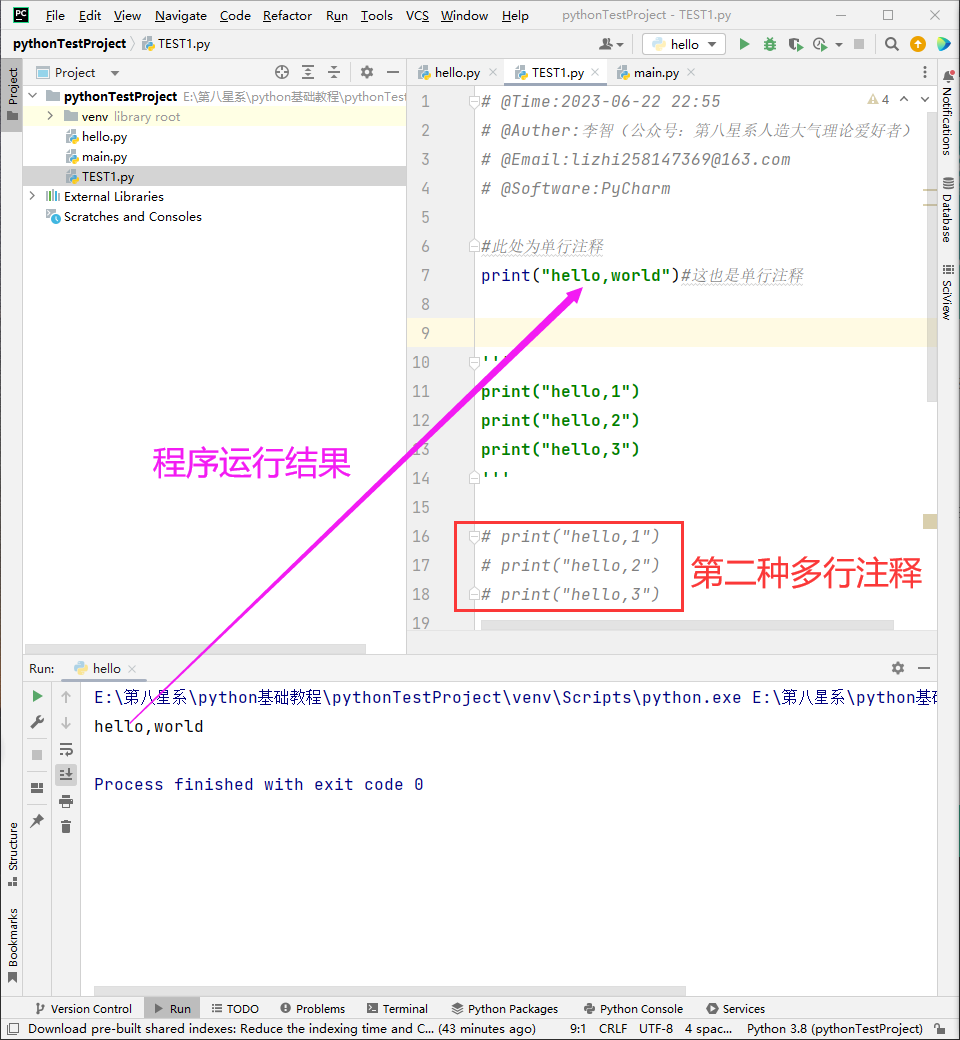
Task: Toggle the Notifications side panel
Action: tap(947, 113)
